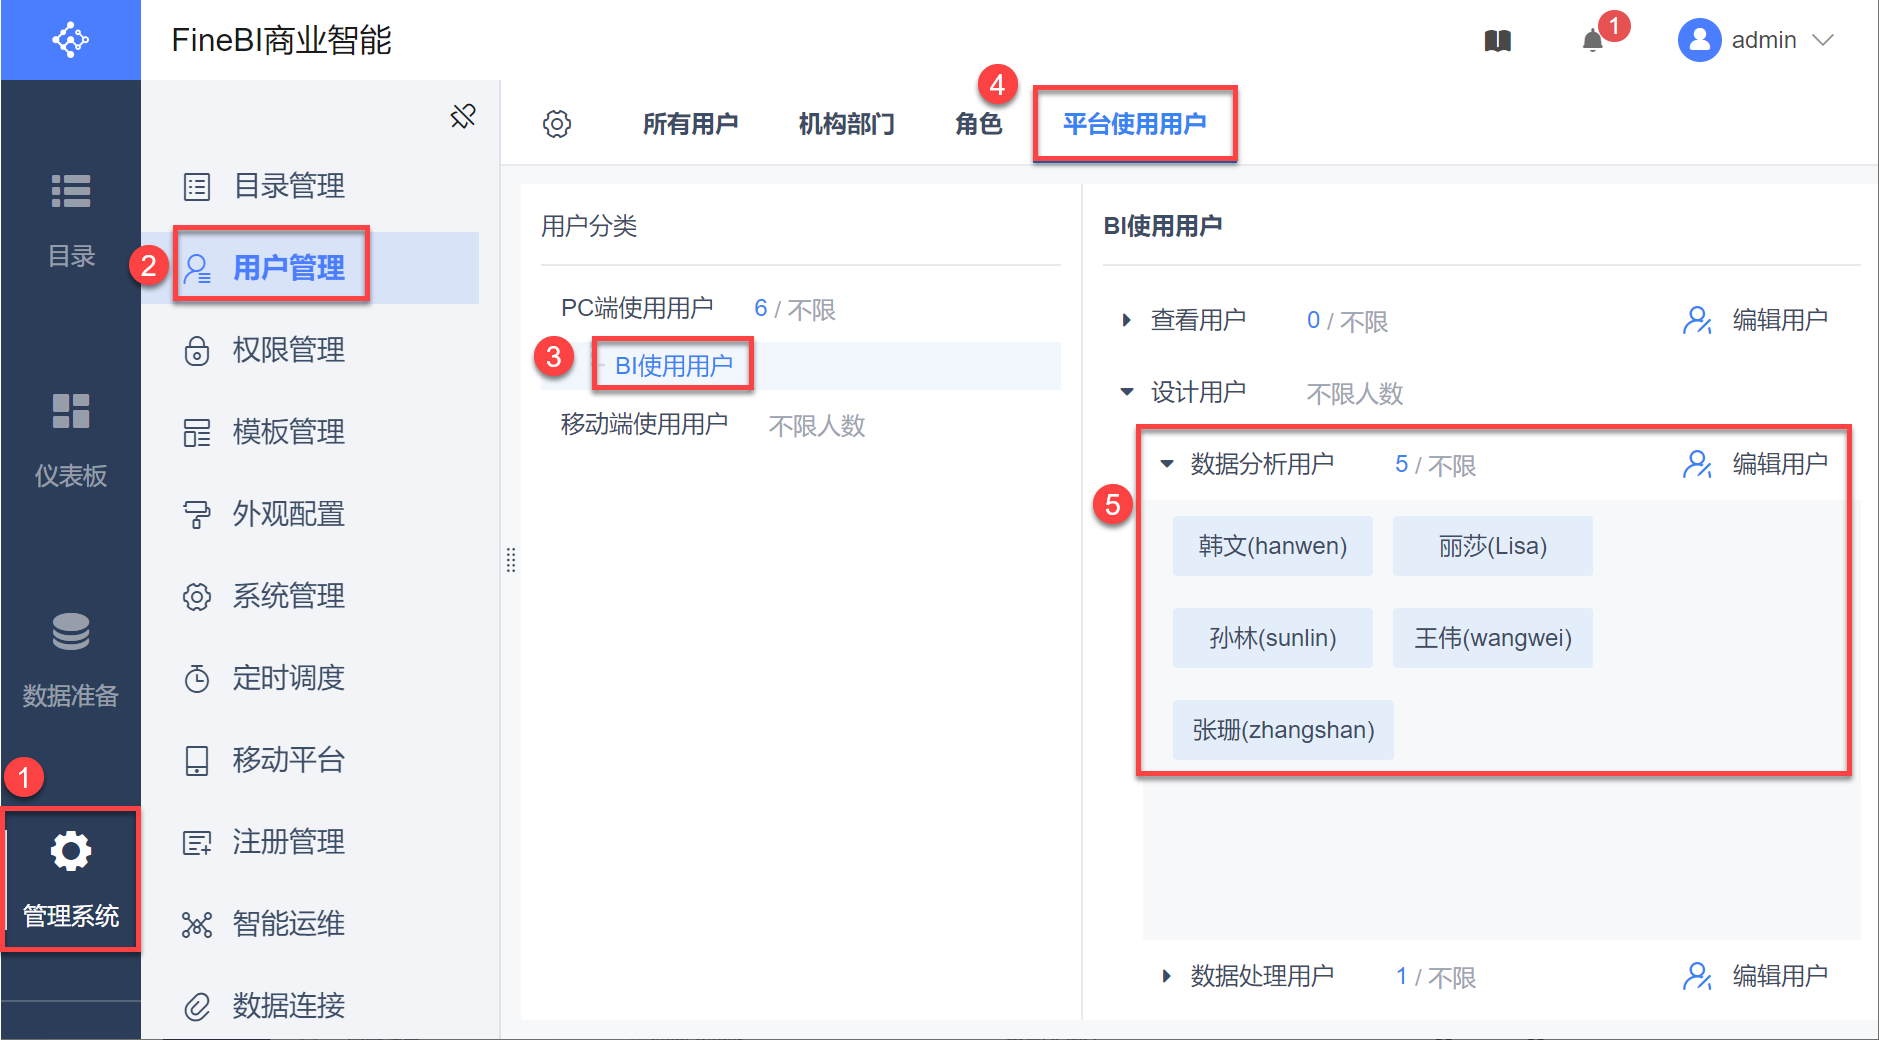Select PC端使用用户 category
Image resolution: width=1879 pixels, height=1040 pixels.
coord(637,308)
